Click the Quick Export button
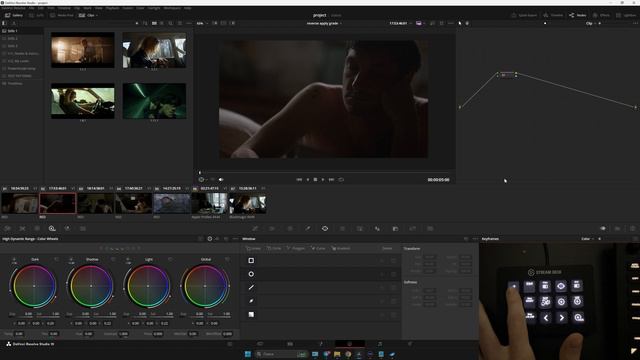This screenshot has width=640, height=360. (x=524, y=15)
